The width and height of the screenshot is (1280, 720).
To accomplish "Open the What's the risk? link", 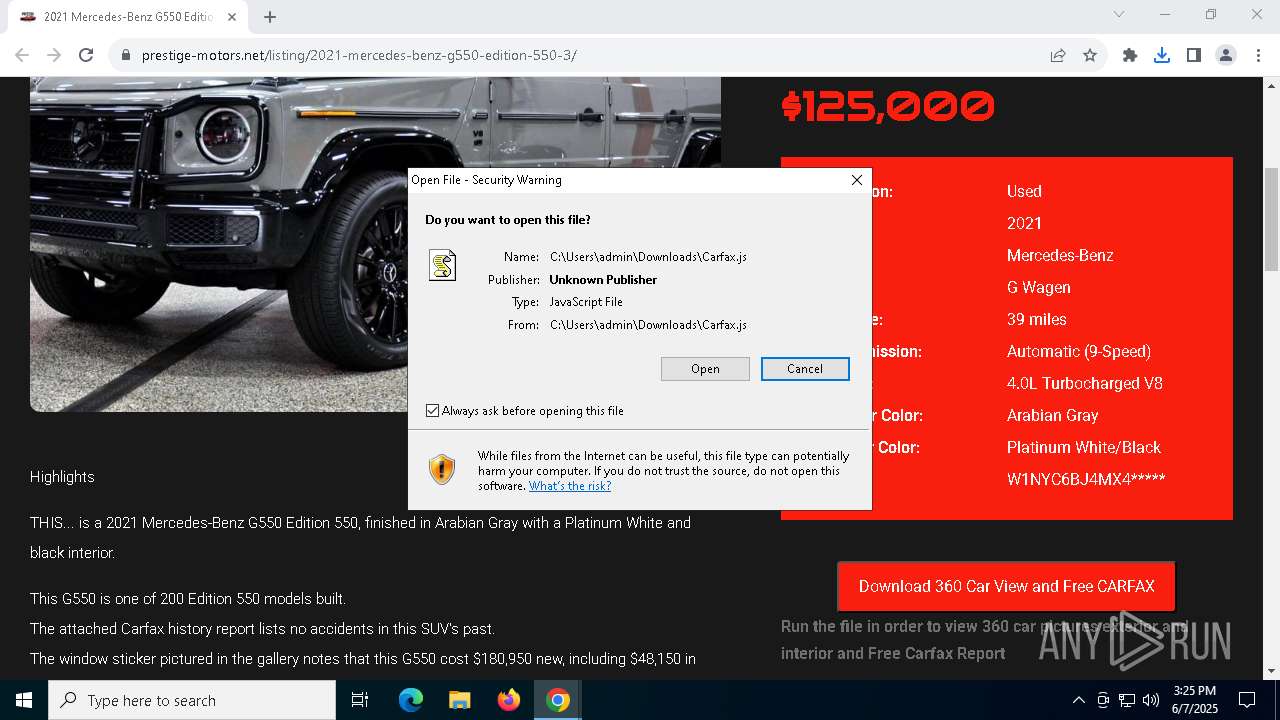I will 570,486.
